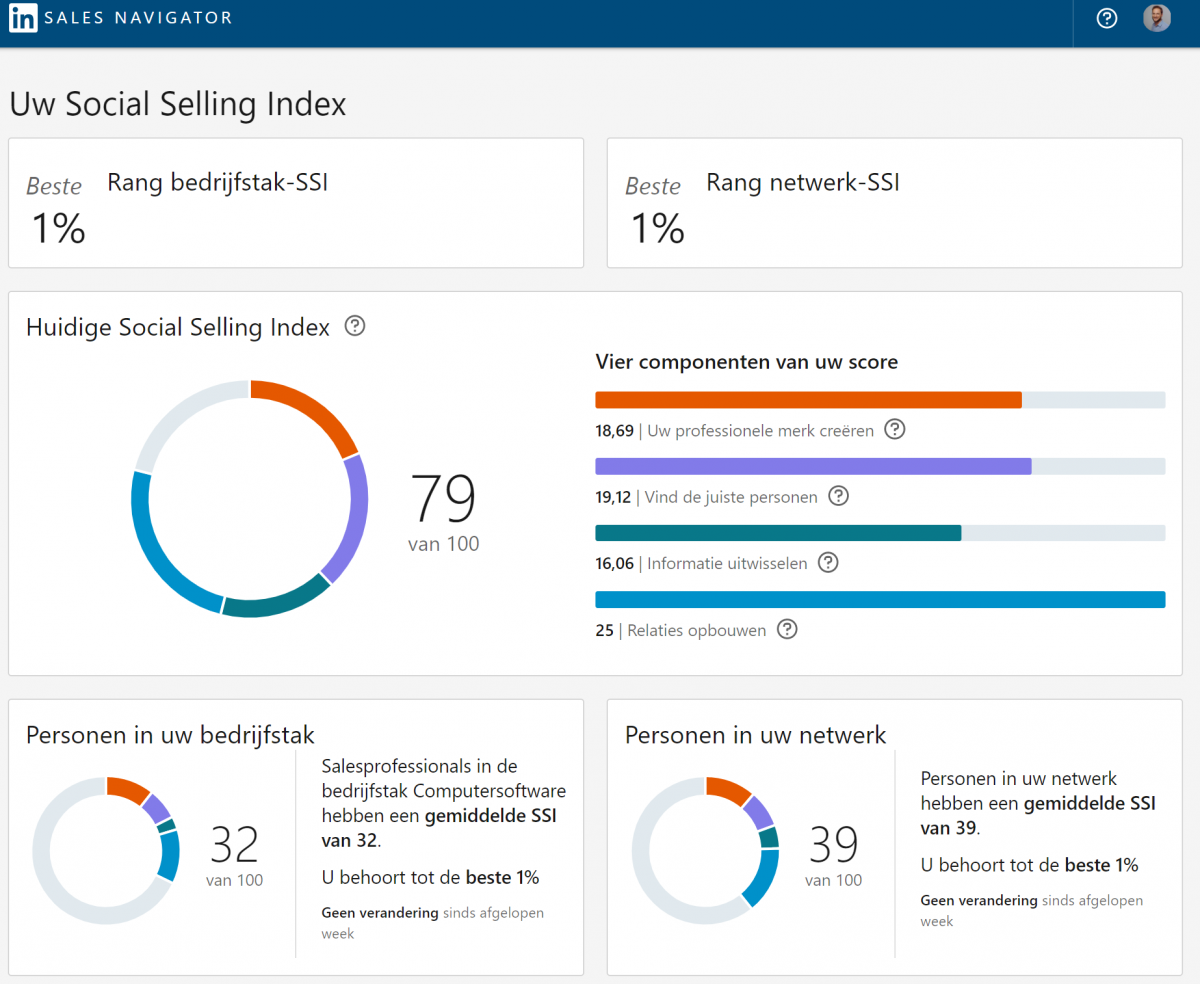This screenshot has height=984, width=1200.
Task: Click 'Personen in uw bedrijfstak' heading
Action: coord(170,736)
